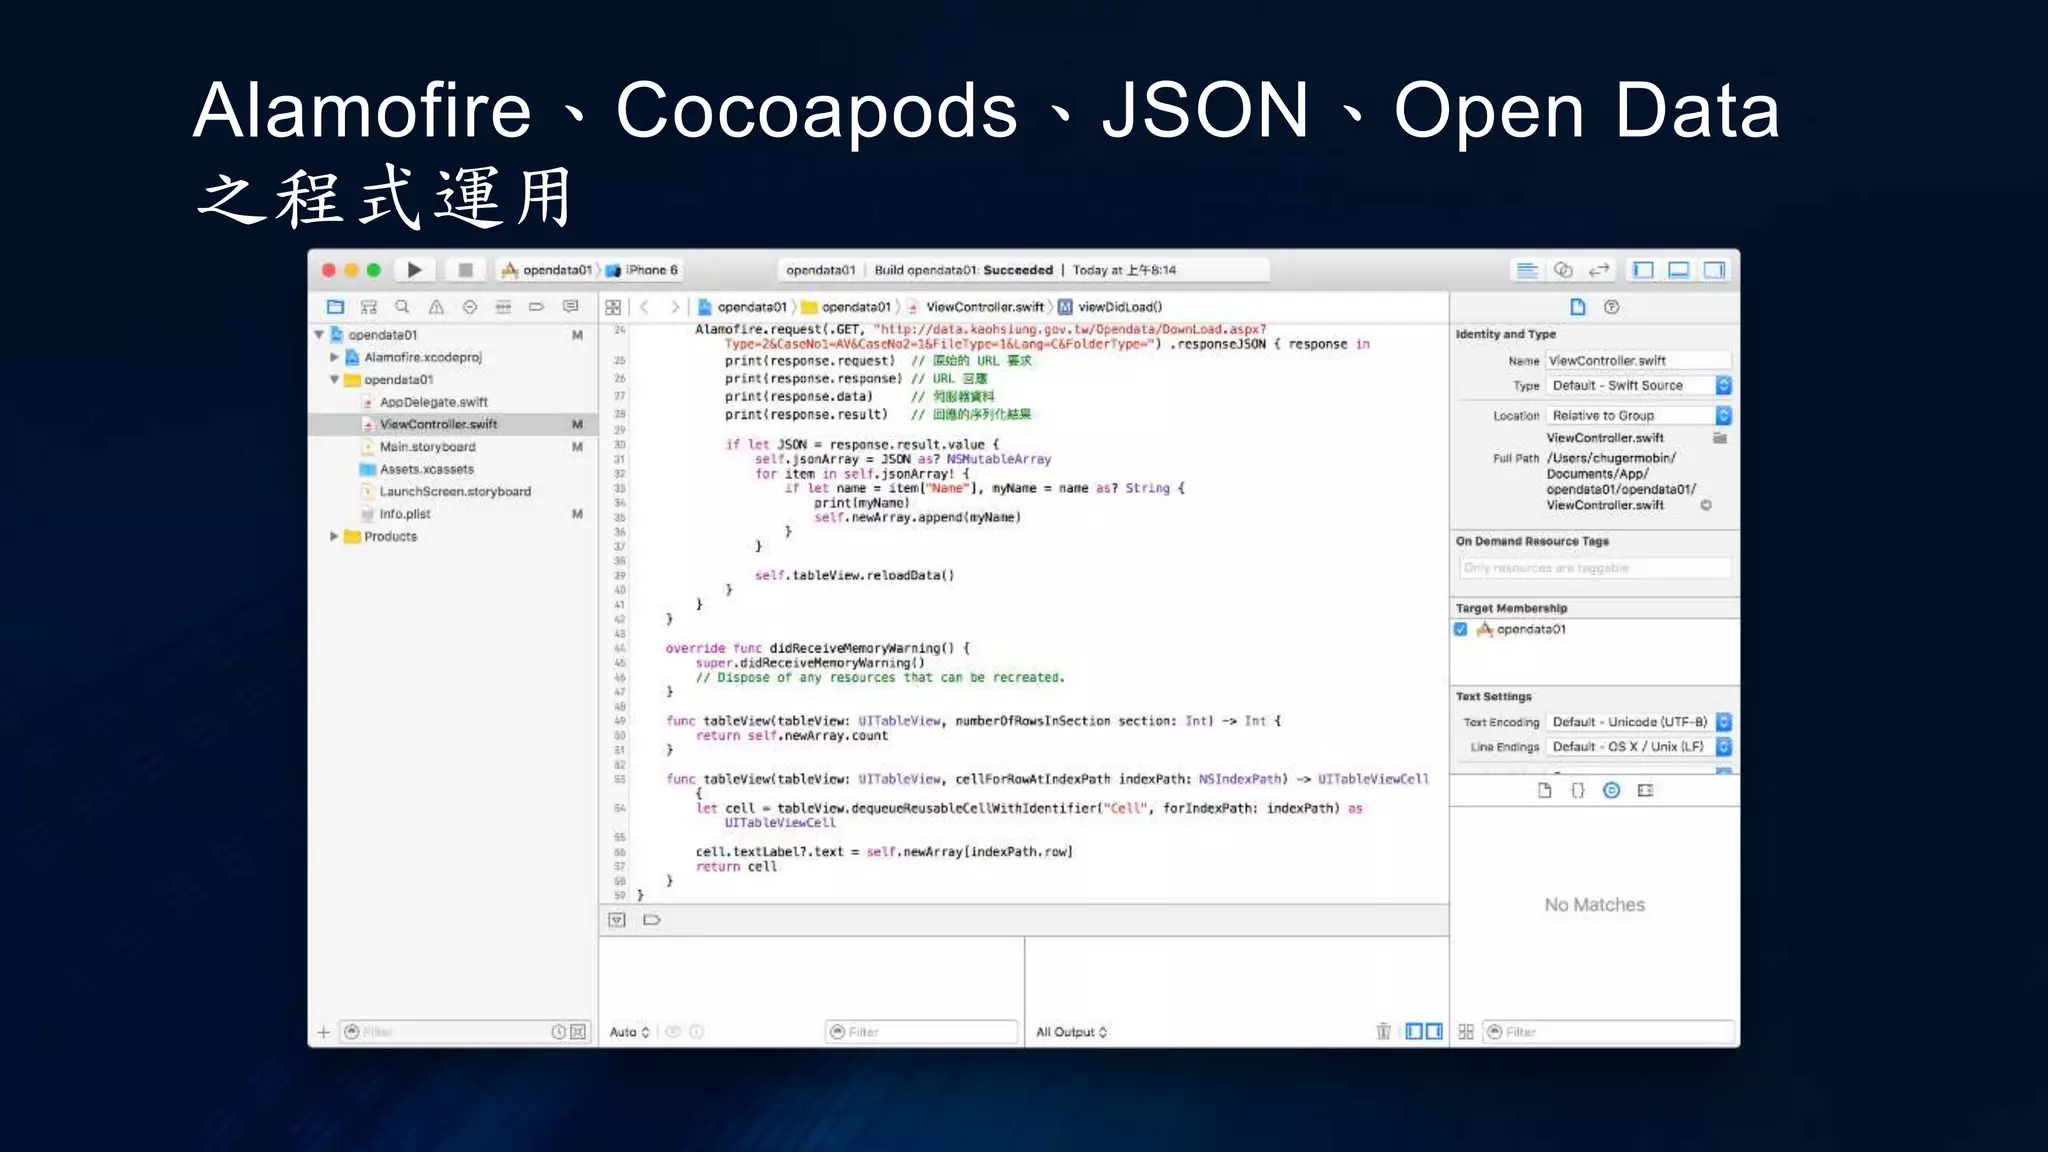2048x1152 pixels.
Task: Show the variables view pane toggle
Action: click(1414, 1031)
